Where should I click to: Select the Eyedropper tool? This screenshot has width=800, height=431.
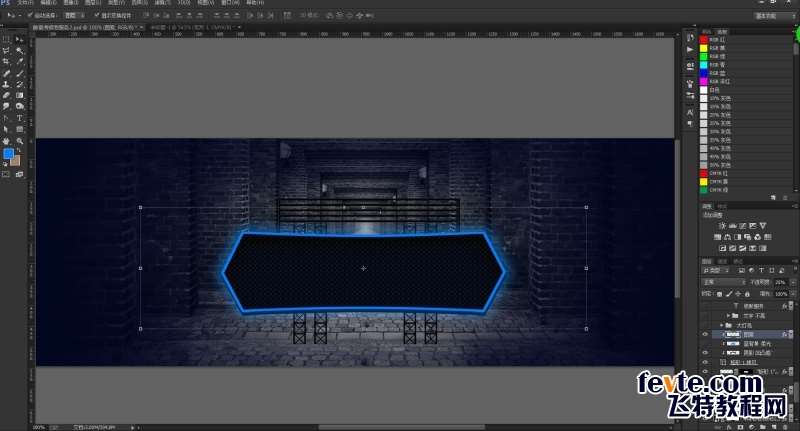coord(20,61)
